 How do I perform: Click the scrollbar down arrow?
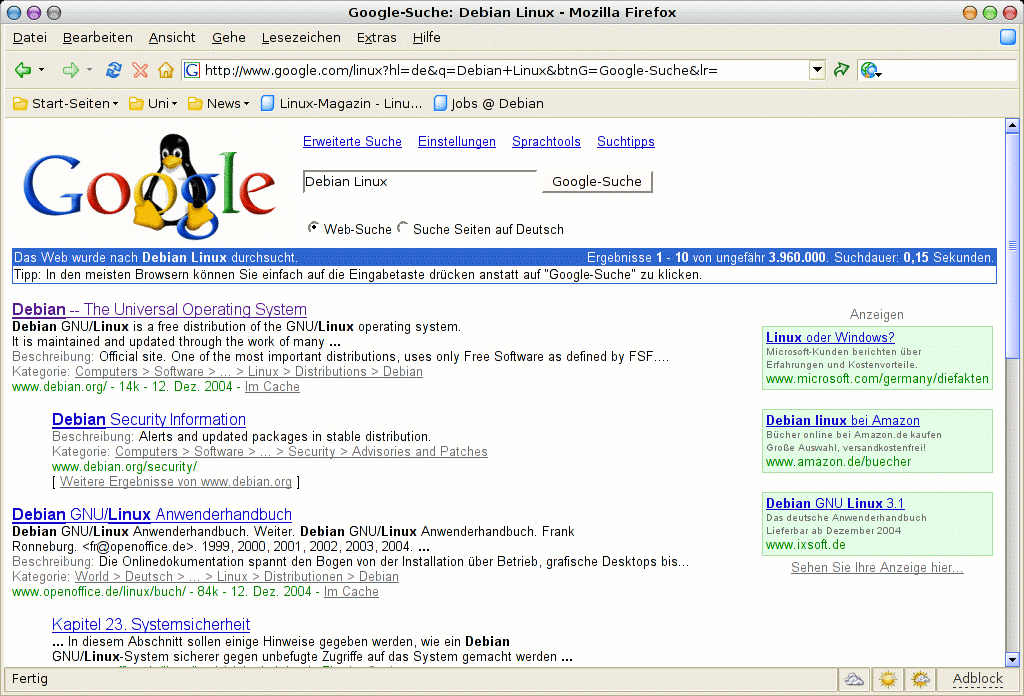1012,659
